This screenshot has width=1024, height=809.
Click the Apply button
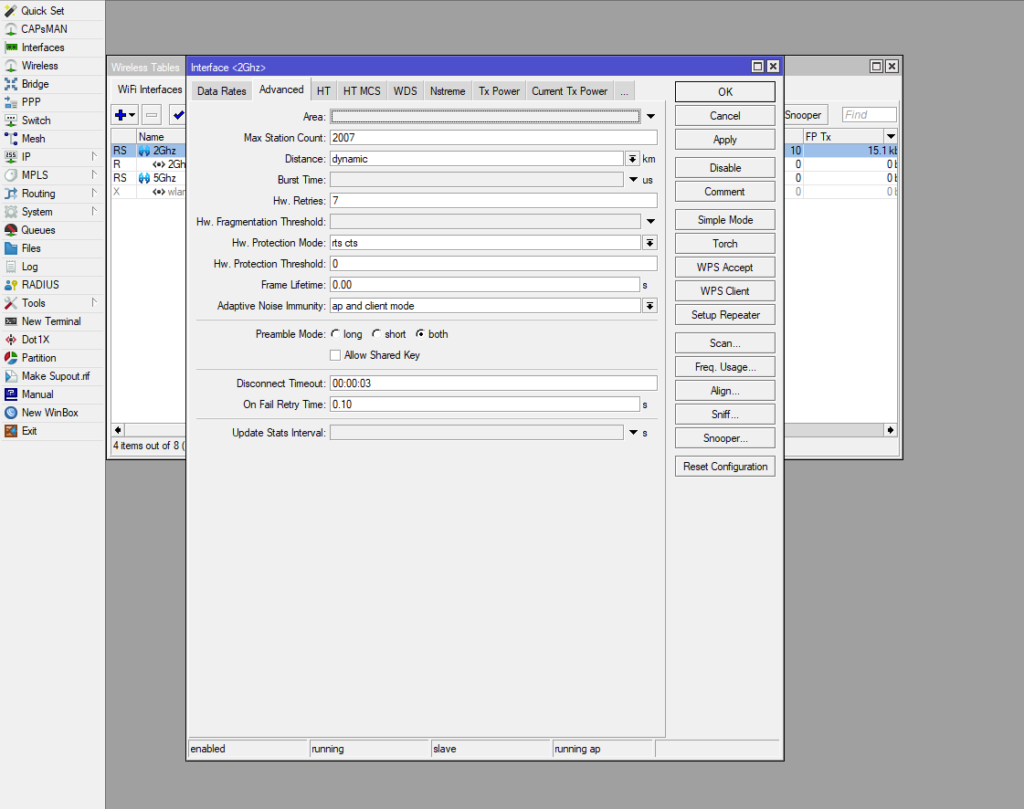pyautogui.click(x=725, y=140)
